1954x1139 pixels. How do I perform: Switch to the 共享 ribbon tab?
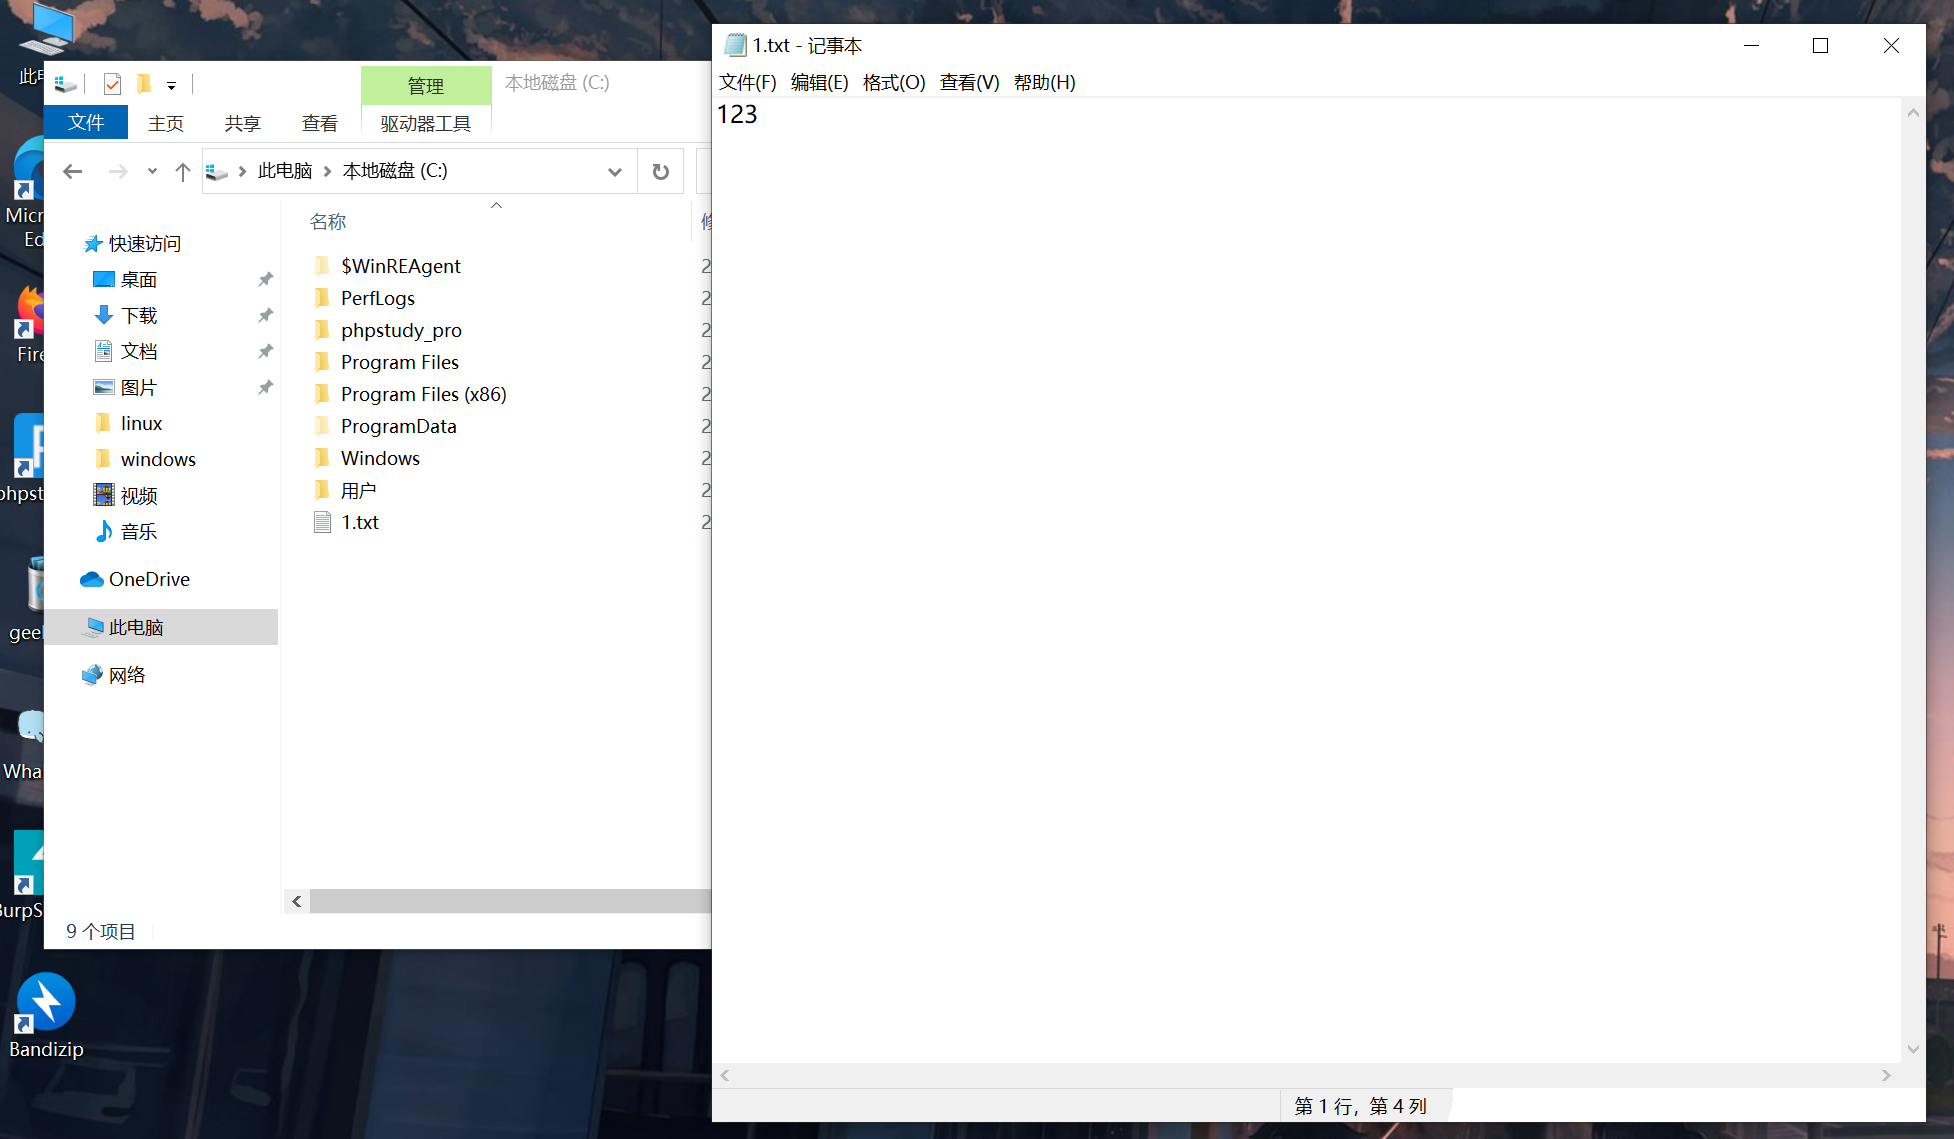(x=243, y=123)
